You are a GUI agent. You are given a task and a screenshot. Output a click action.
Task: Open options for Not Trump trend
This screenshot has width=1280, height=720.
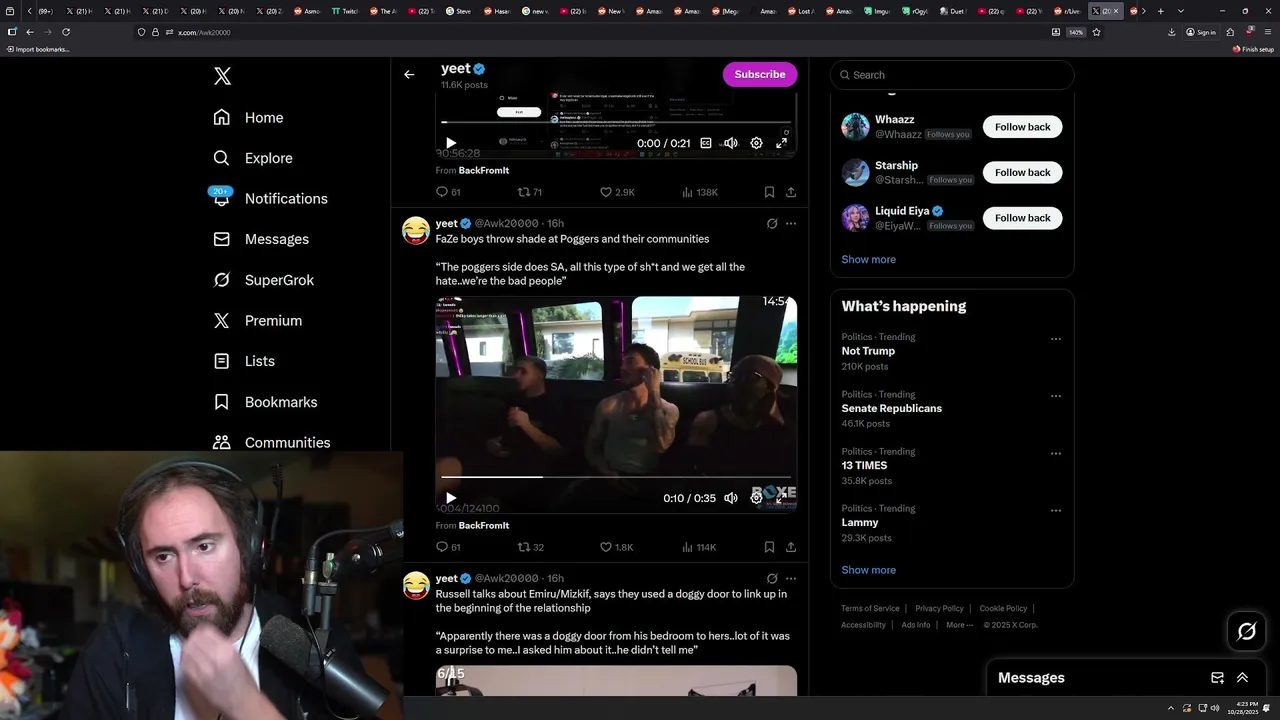pyautogui.click(x=1055, y=339)
